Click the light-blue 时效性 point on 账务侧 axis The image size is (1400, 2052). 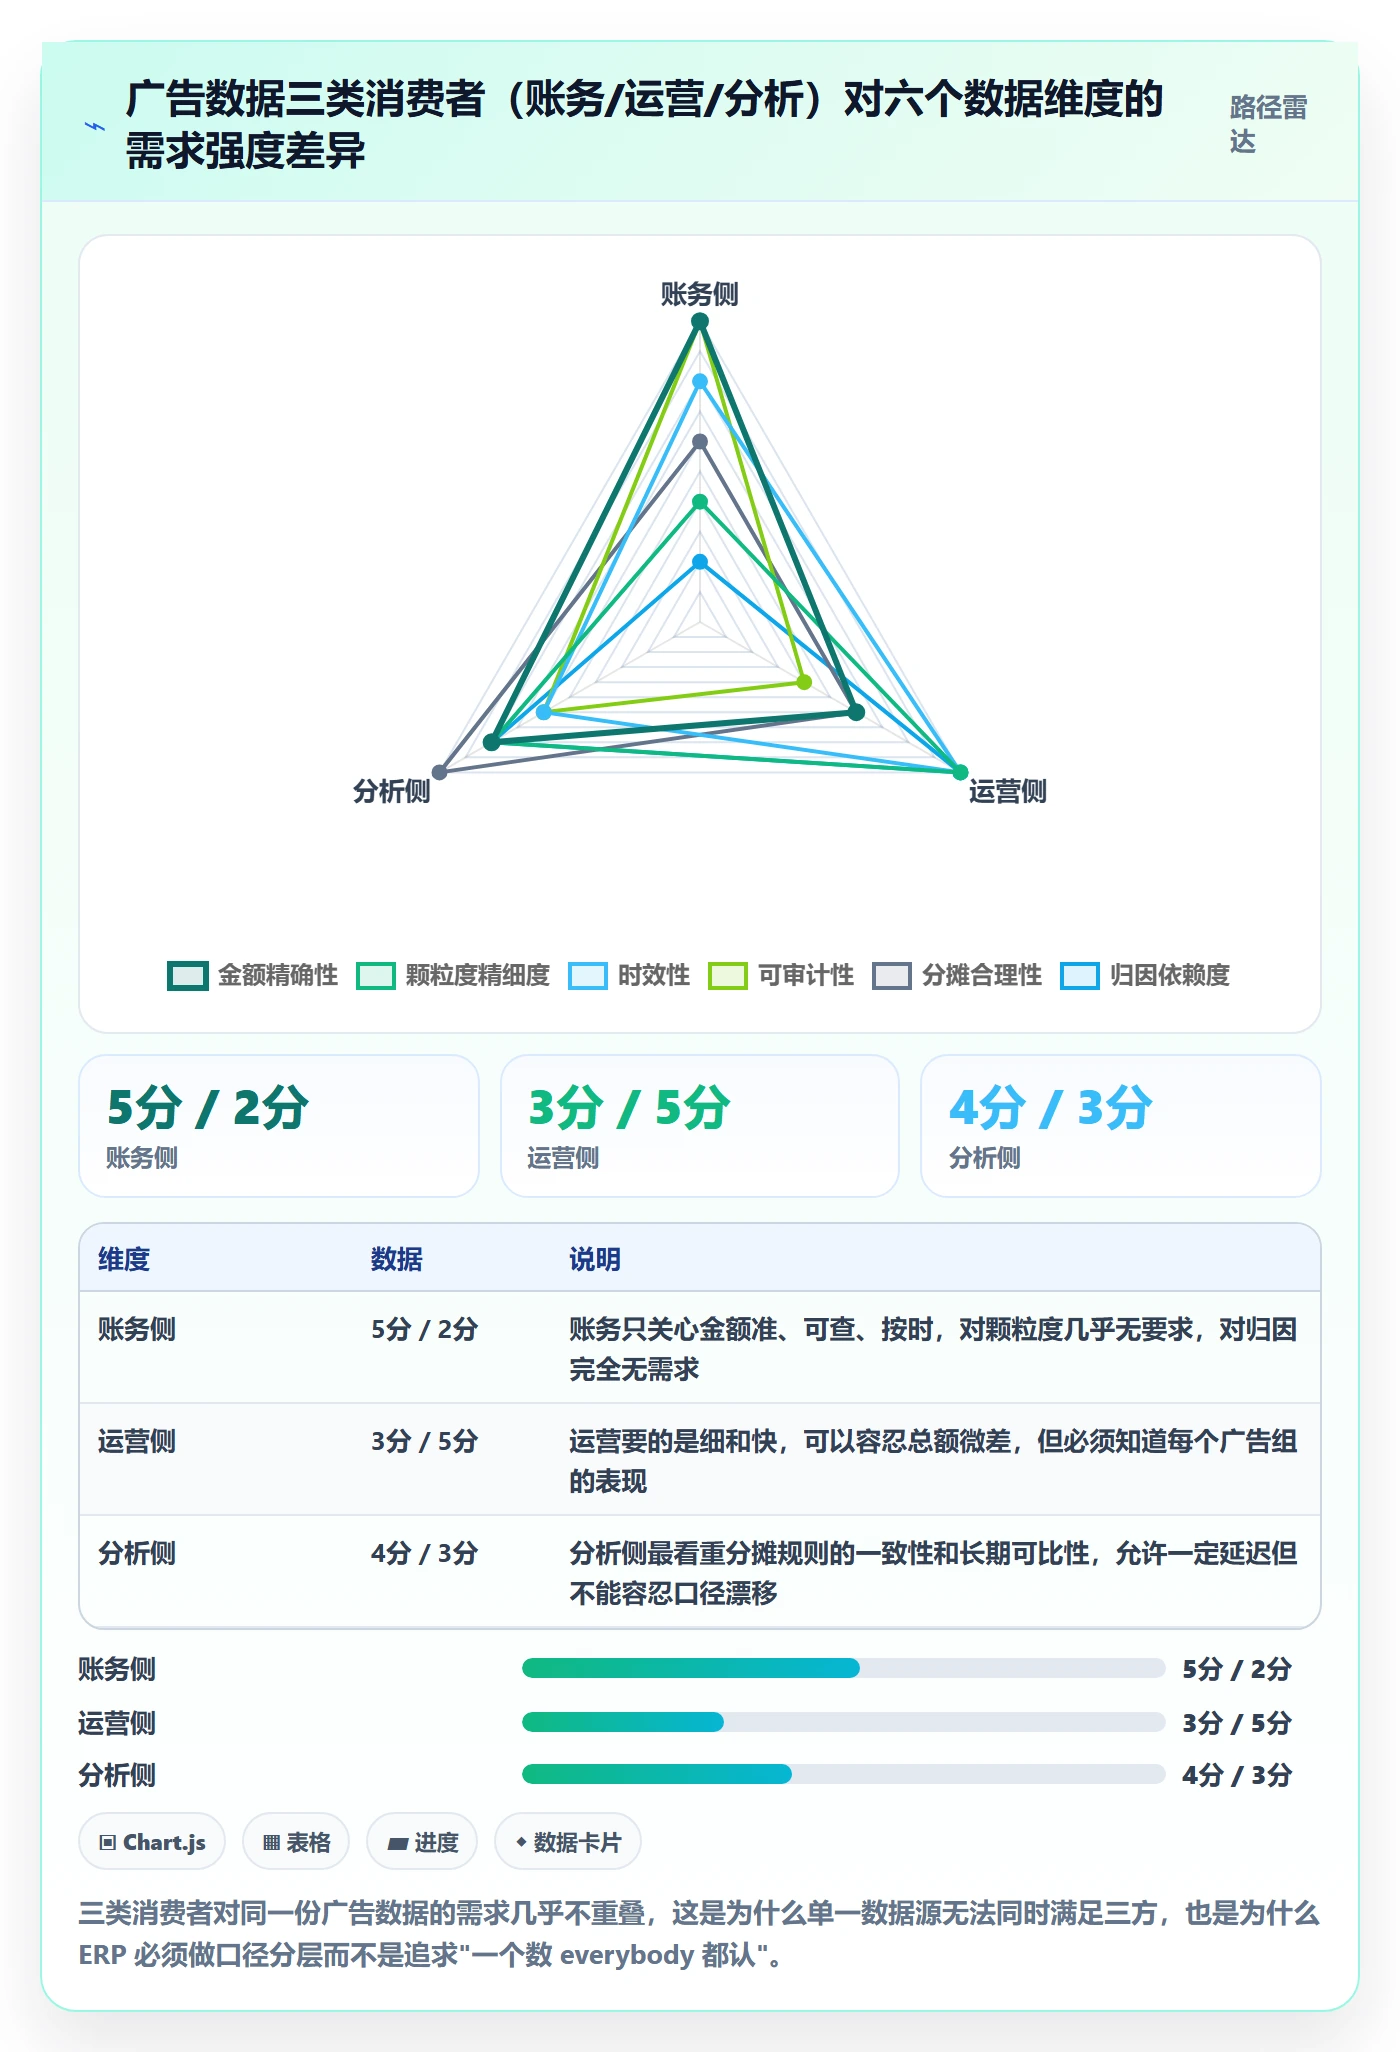[700, 381]
